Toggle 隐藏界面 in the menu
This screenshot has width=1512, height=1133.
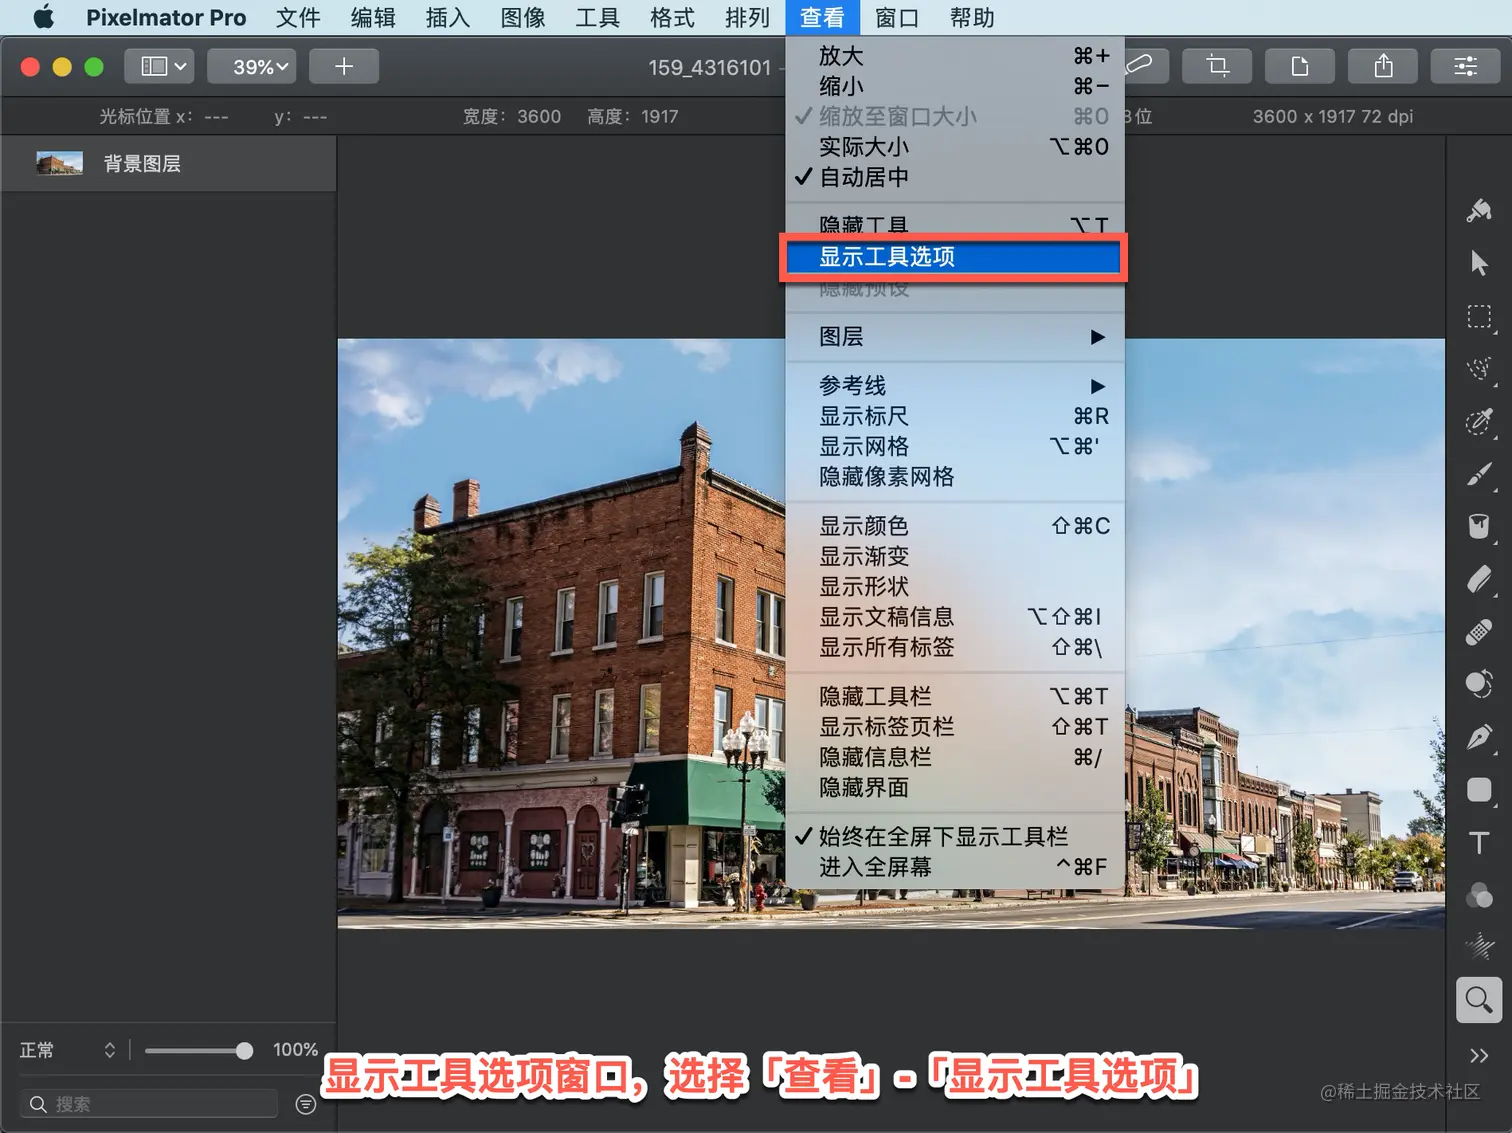[x=956, y=788]
